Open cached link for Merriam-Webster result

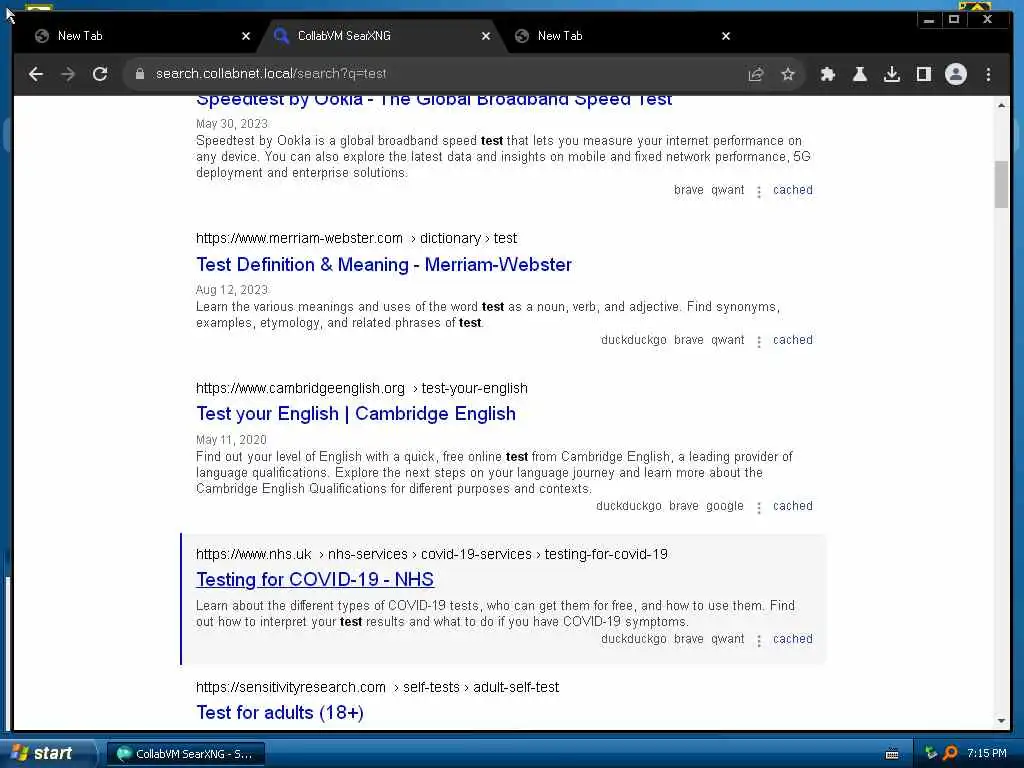[793, 340]
